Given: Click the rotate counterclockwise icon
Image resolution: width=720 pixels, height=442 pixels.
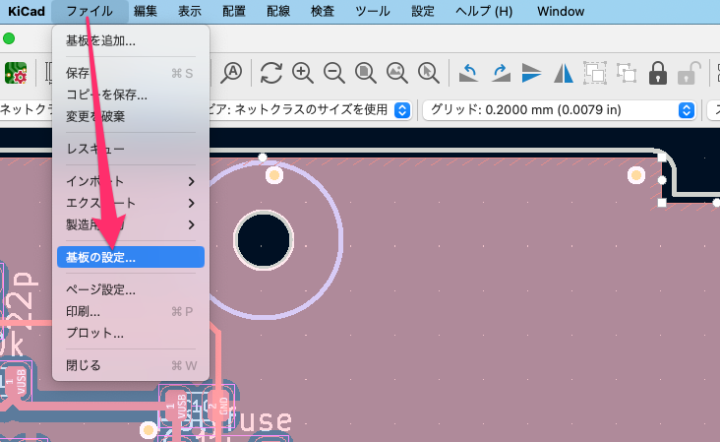Looking at the screenshot, I should click(468, 72).
